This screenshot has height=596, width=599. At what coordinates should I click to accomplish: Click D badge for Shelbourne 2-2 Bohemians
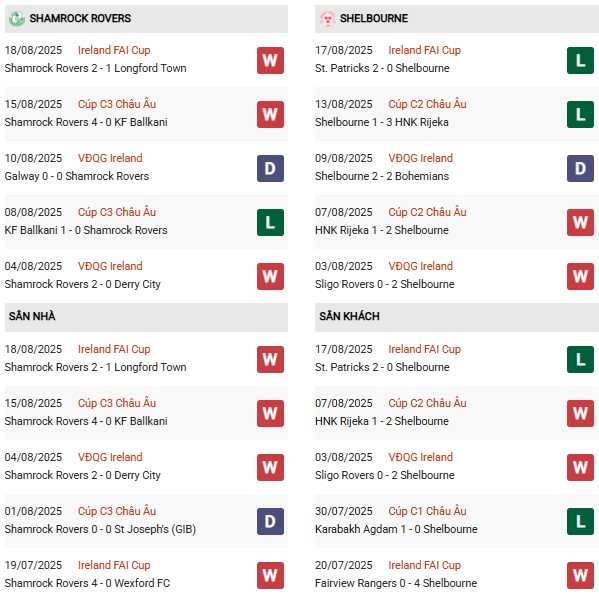580,168
